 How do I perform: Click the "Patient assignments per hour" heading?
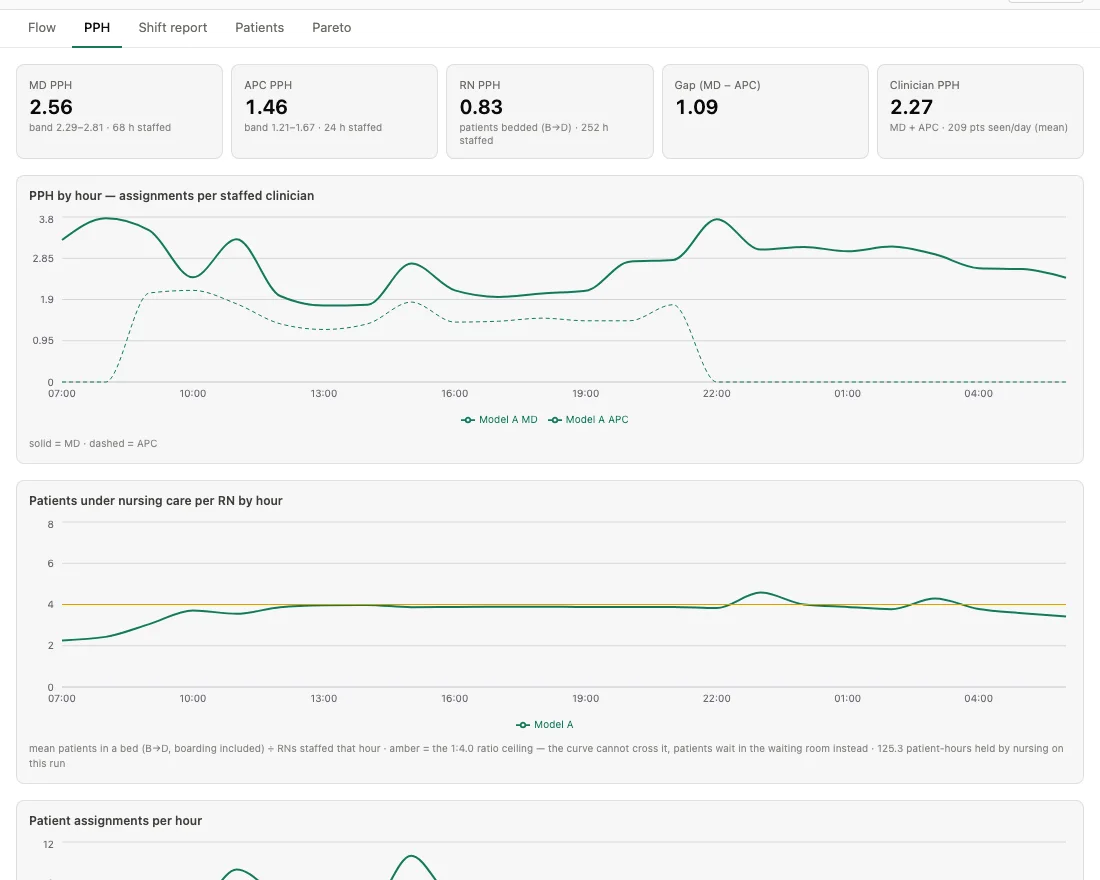[116, 820]
